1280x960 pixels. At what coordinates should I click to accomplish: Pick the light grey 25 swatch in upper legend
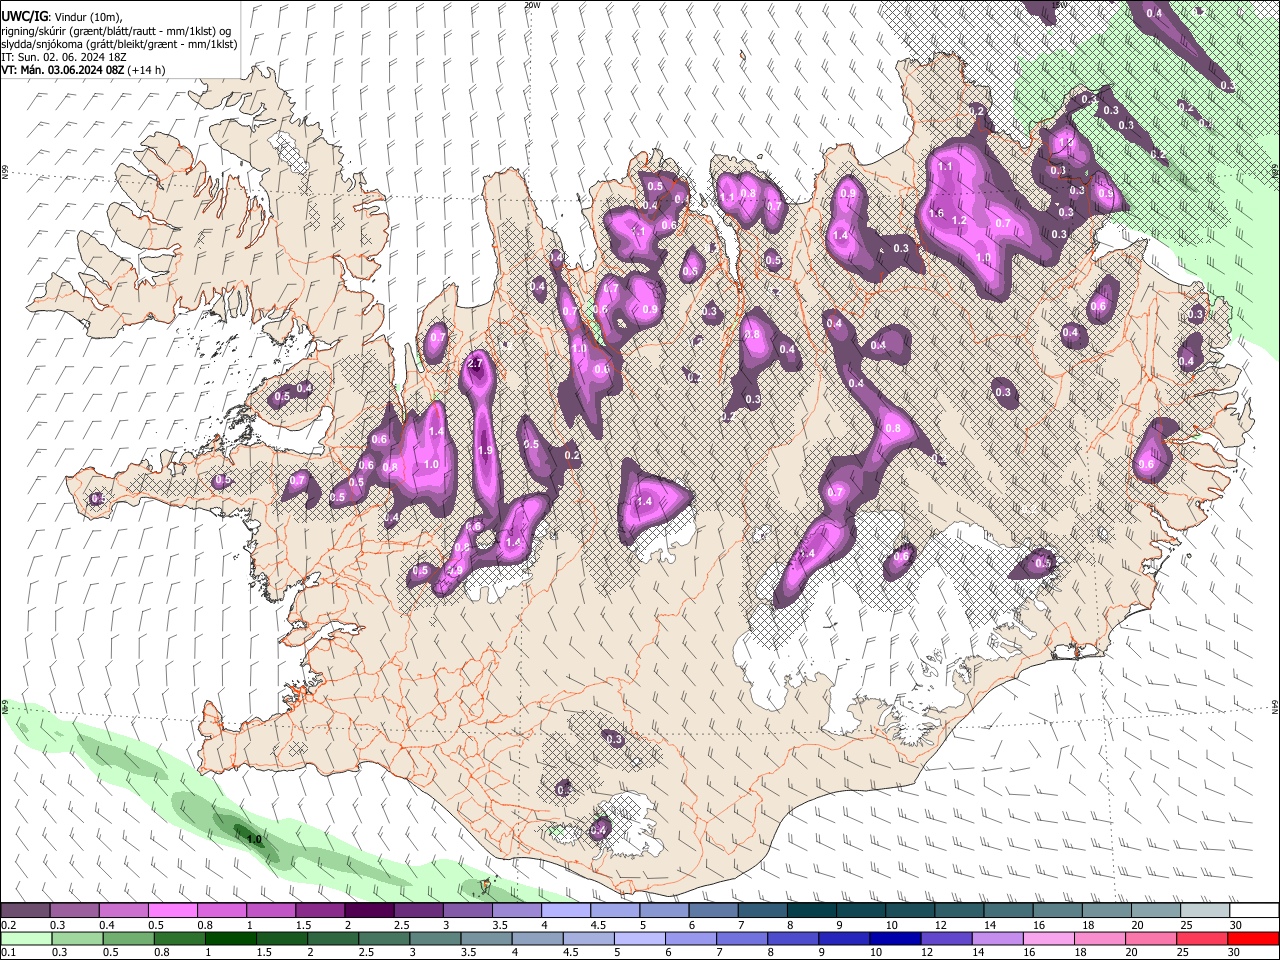point(1205,910)
